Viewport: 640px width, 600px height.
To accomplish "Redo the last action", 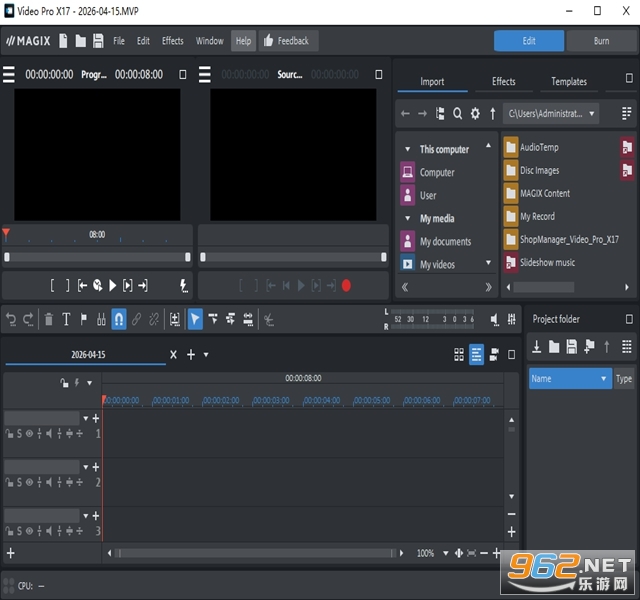I will 28,320.
